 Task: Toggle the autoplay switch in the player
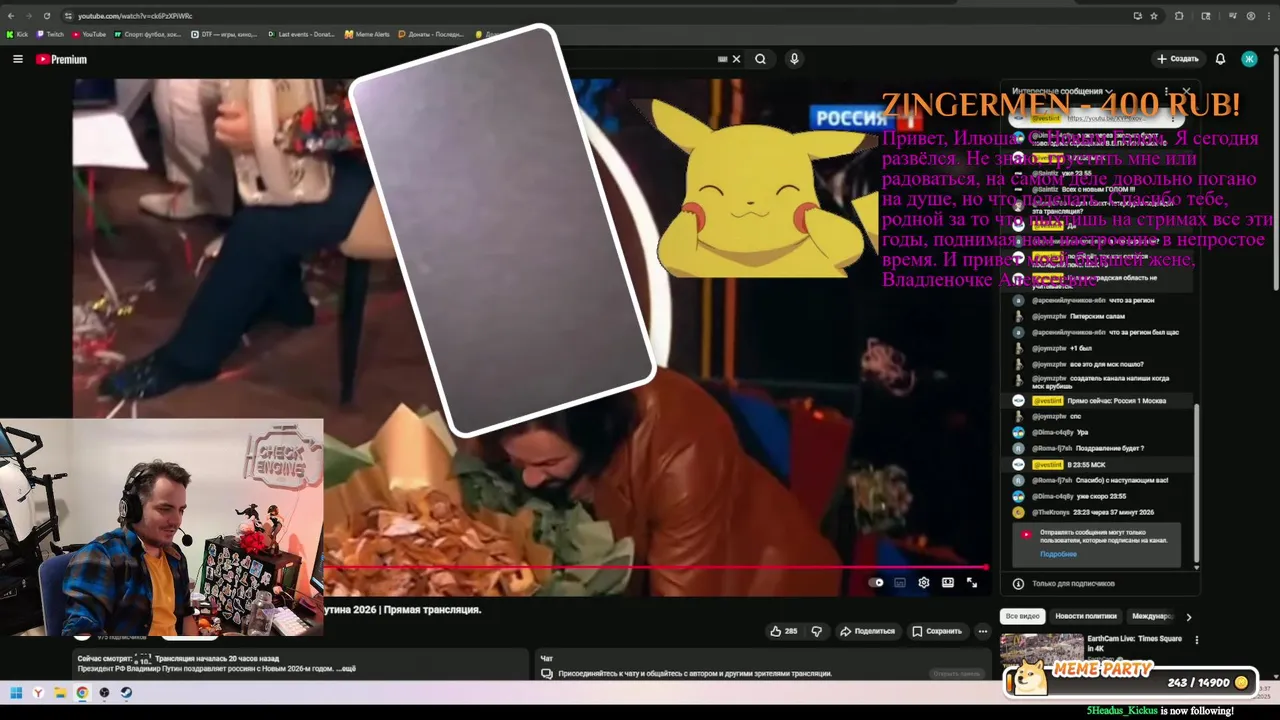tap(877, 582)
